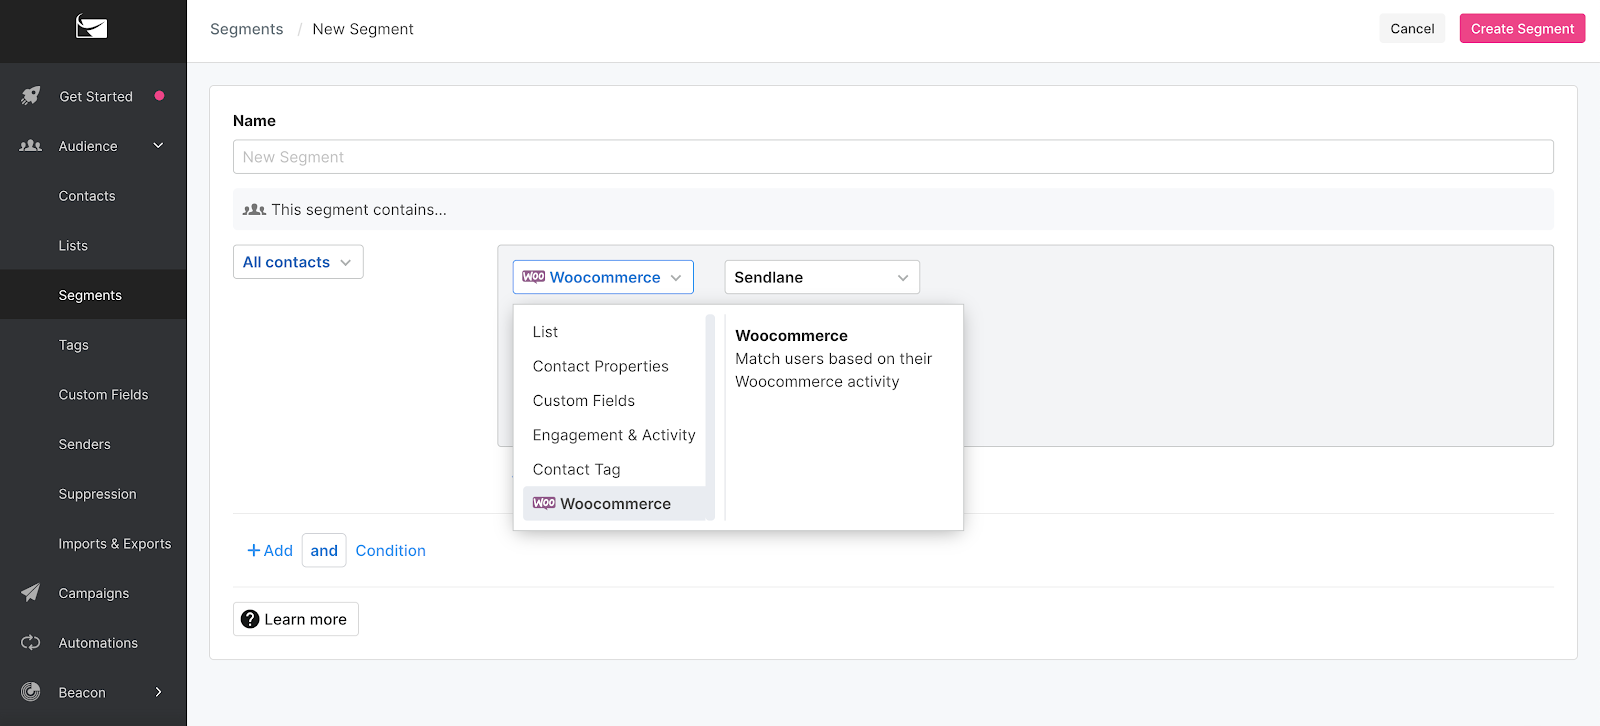
Task: Open the All contacts dropdown
Action: click(x=298, y=262)
